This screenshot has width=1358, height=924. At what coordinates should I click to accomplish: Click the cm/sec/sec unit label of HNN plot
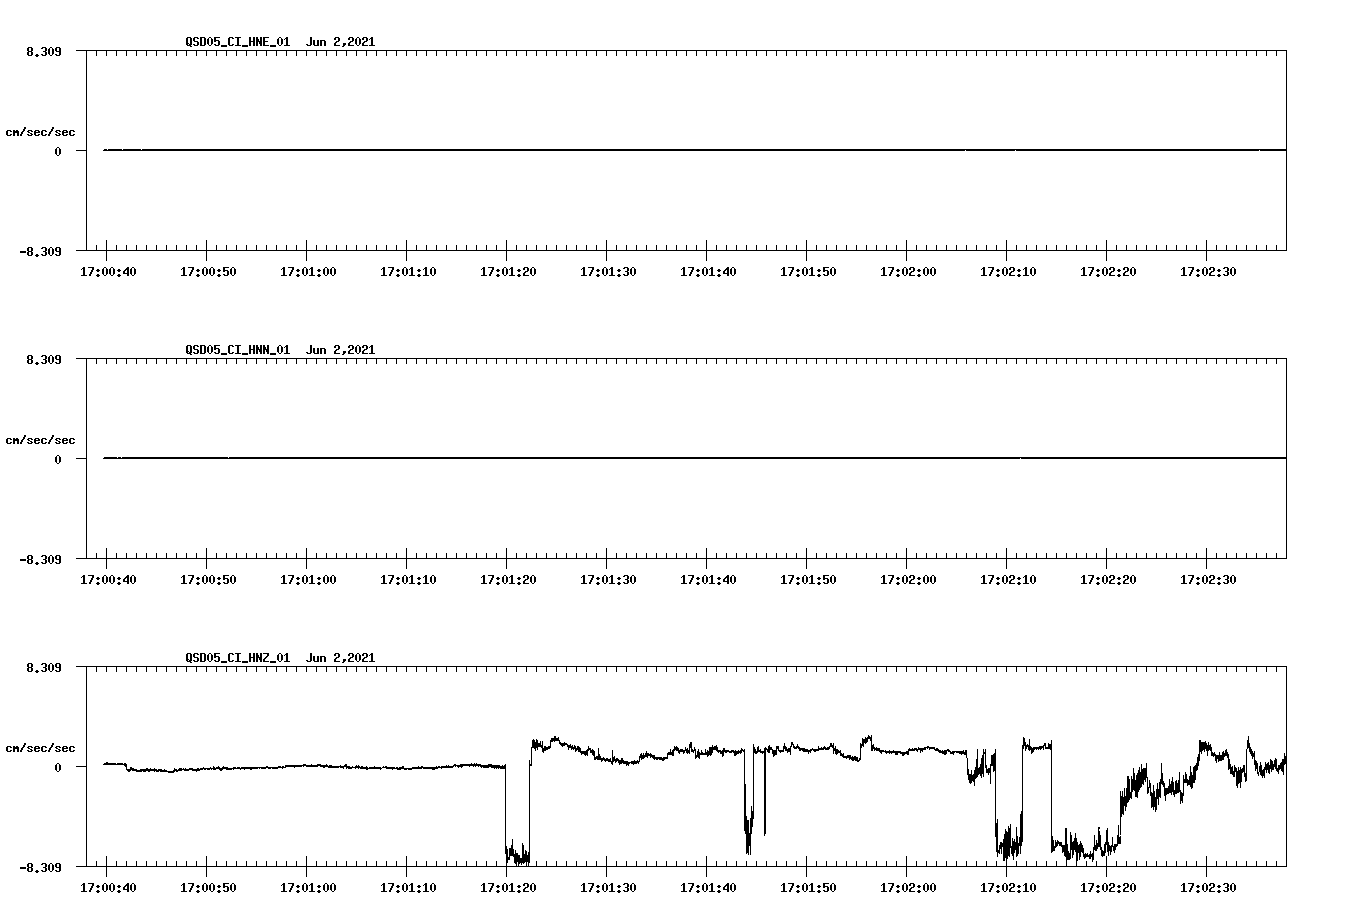40,440
